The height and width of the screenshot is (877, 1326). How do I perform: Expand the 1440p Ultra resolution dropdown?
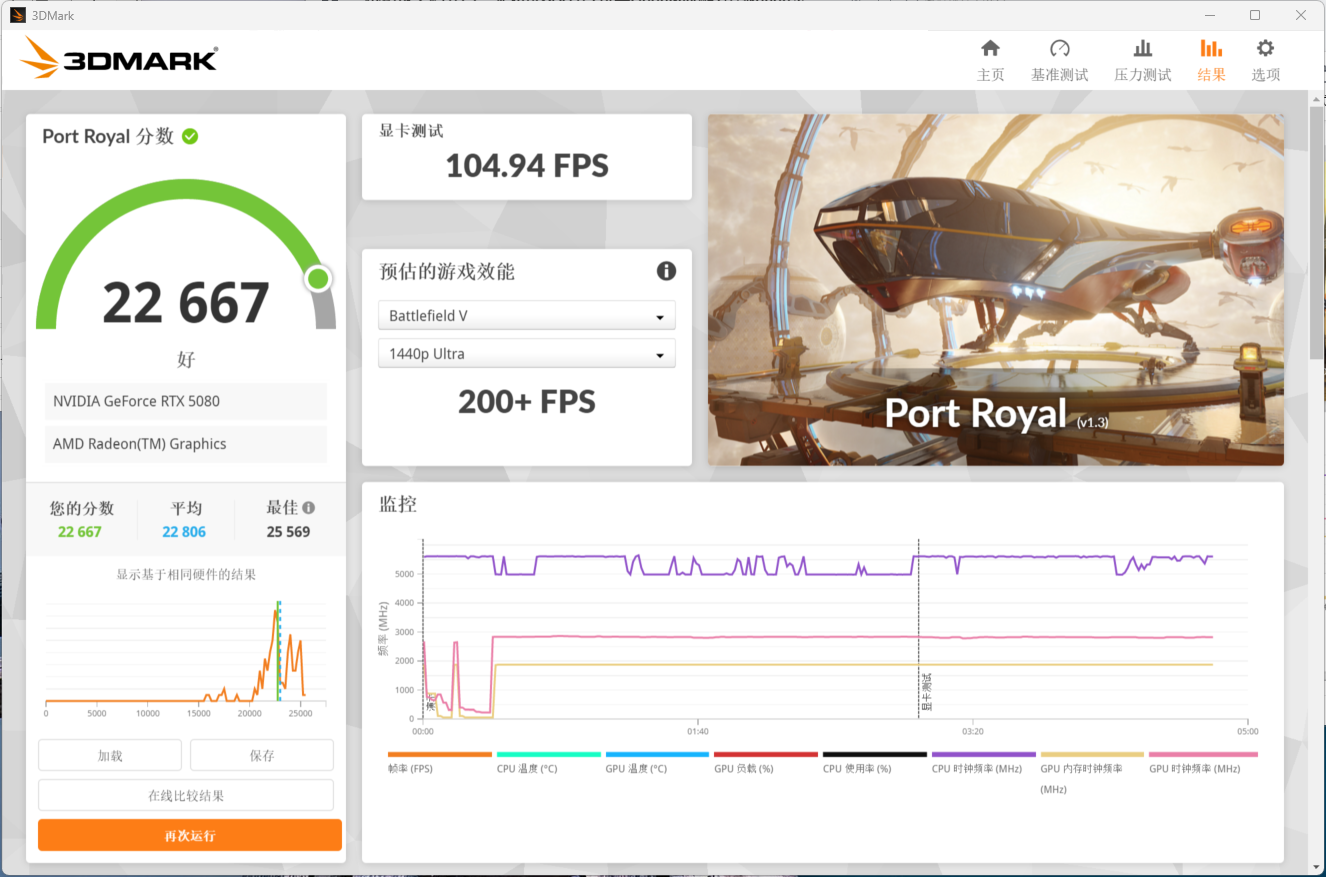pyautogui.click(x=527, y=353)
